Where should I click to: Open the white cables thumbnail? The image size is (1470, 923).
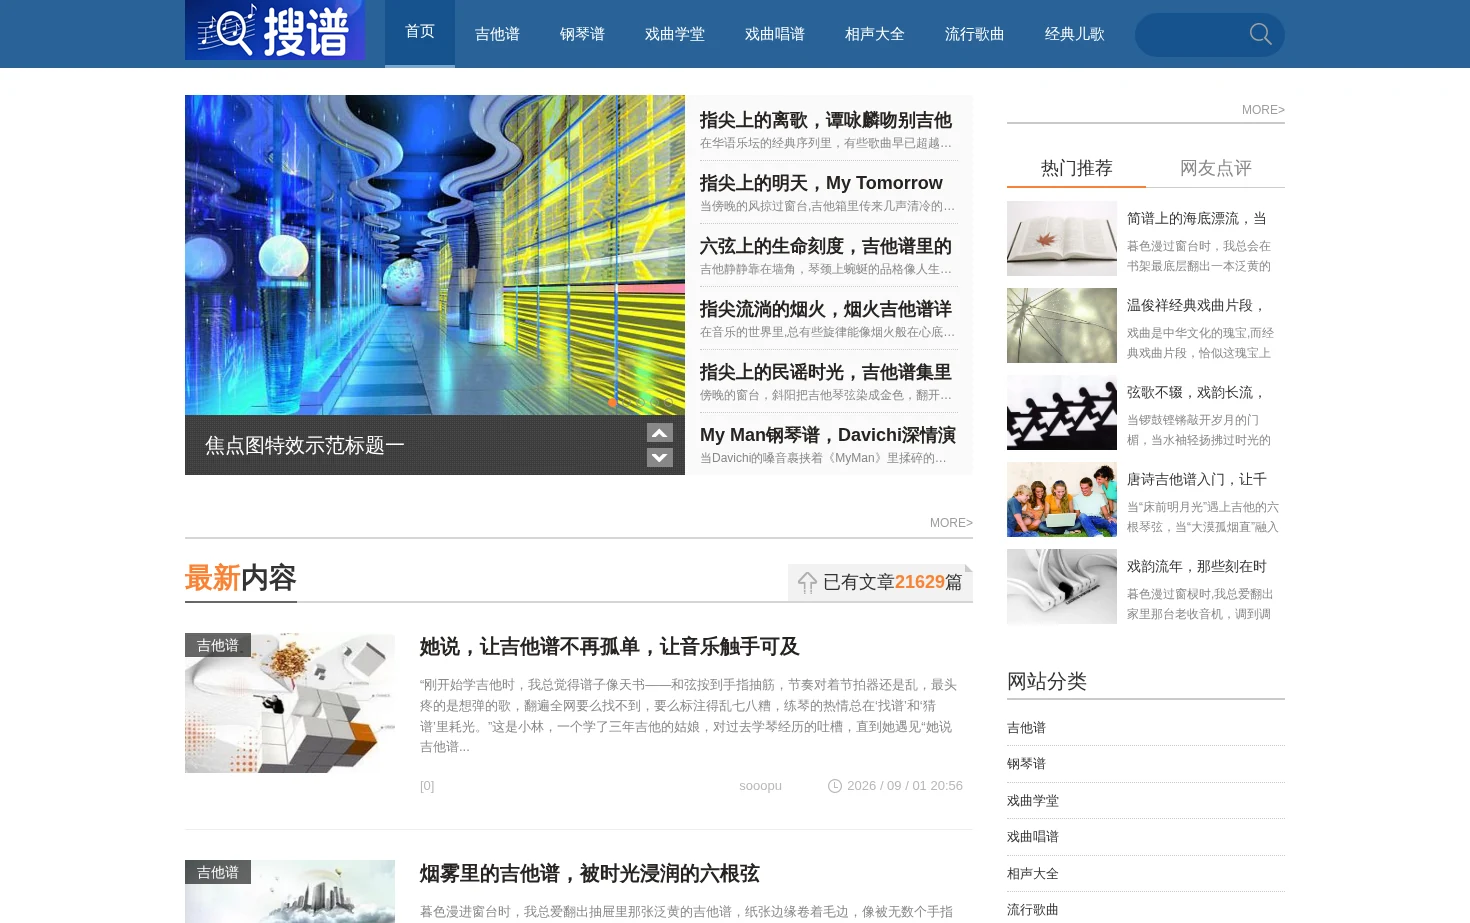(1062, 586)
